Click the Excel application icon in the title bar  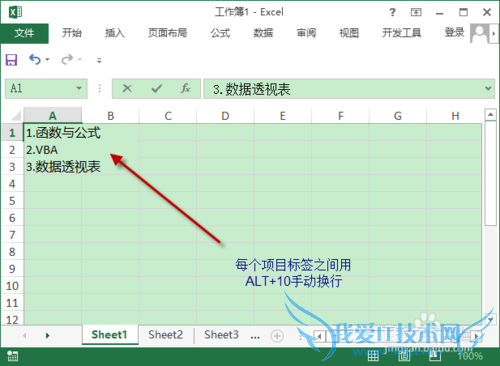coord(15,12)
